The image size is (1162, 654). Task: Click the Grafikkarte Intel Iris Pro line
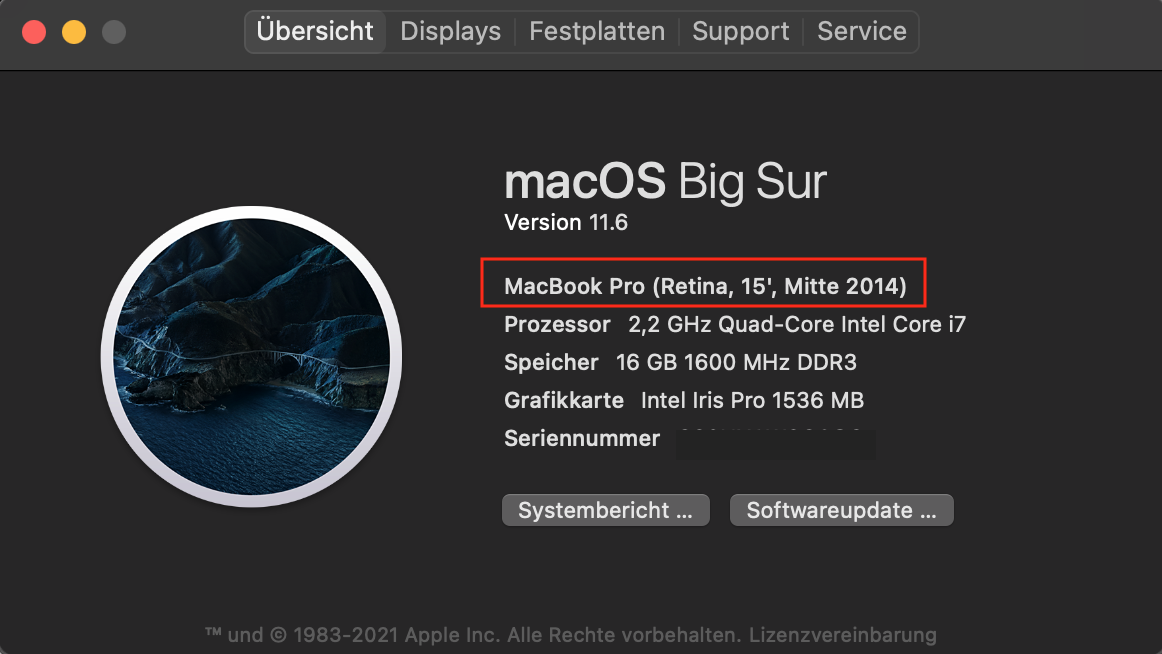click(x=684, y=401)
